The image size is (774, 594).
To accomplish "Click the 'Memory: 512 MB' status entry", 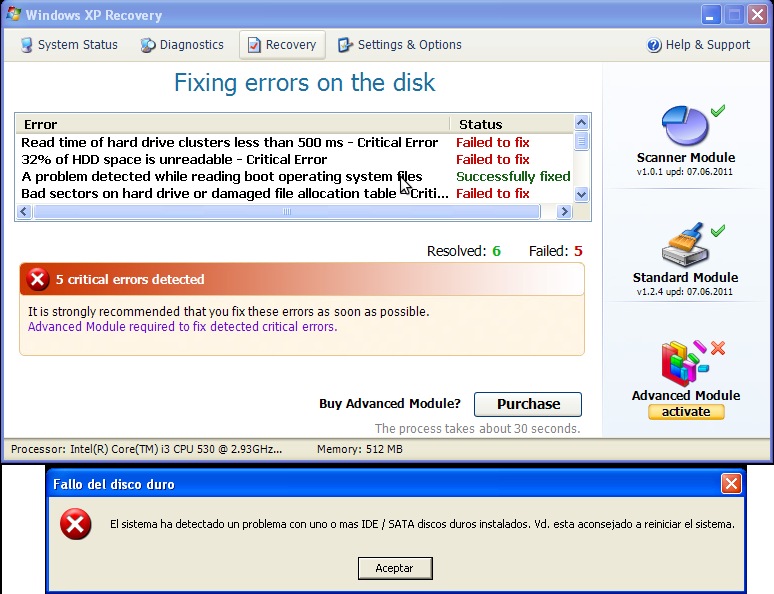I will coord(360,449).
